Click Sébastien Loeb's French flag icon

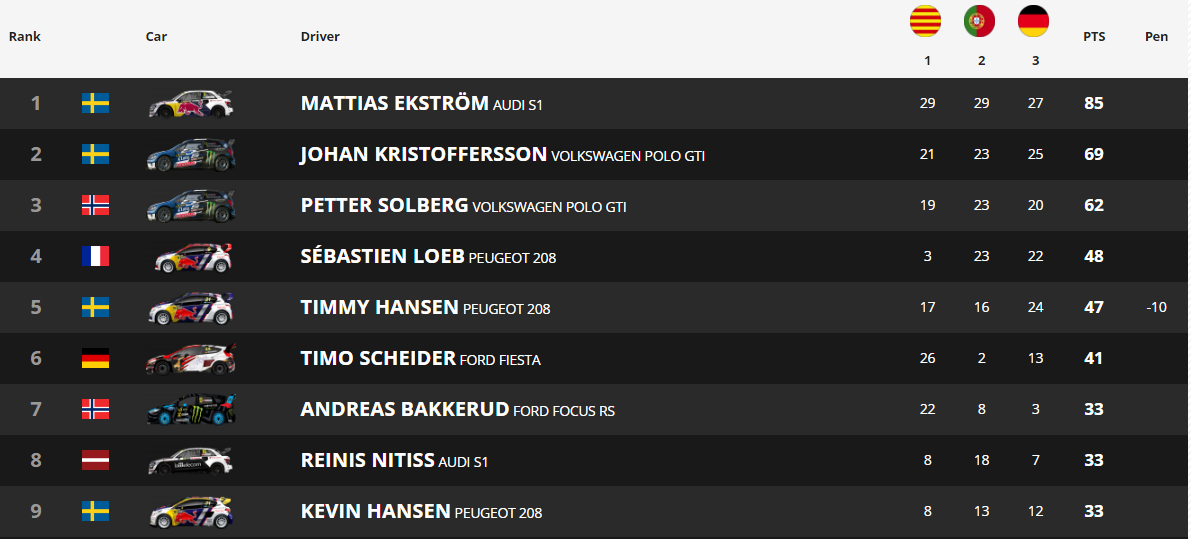[x=96, y=257]
